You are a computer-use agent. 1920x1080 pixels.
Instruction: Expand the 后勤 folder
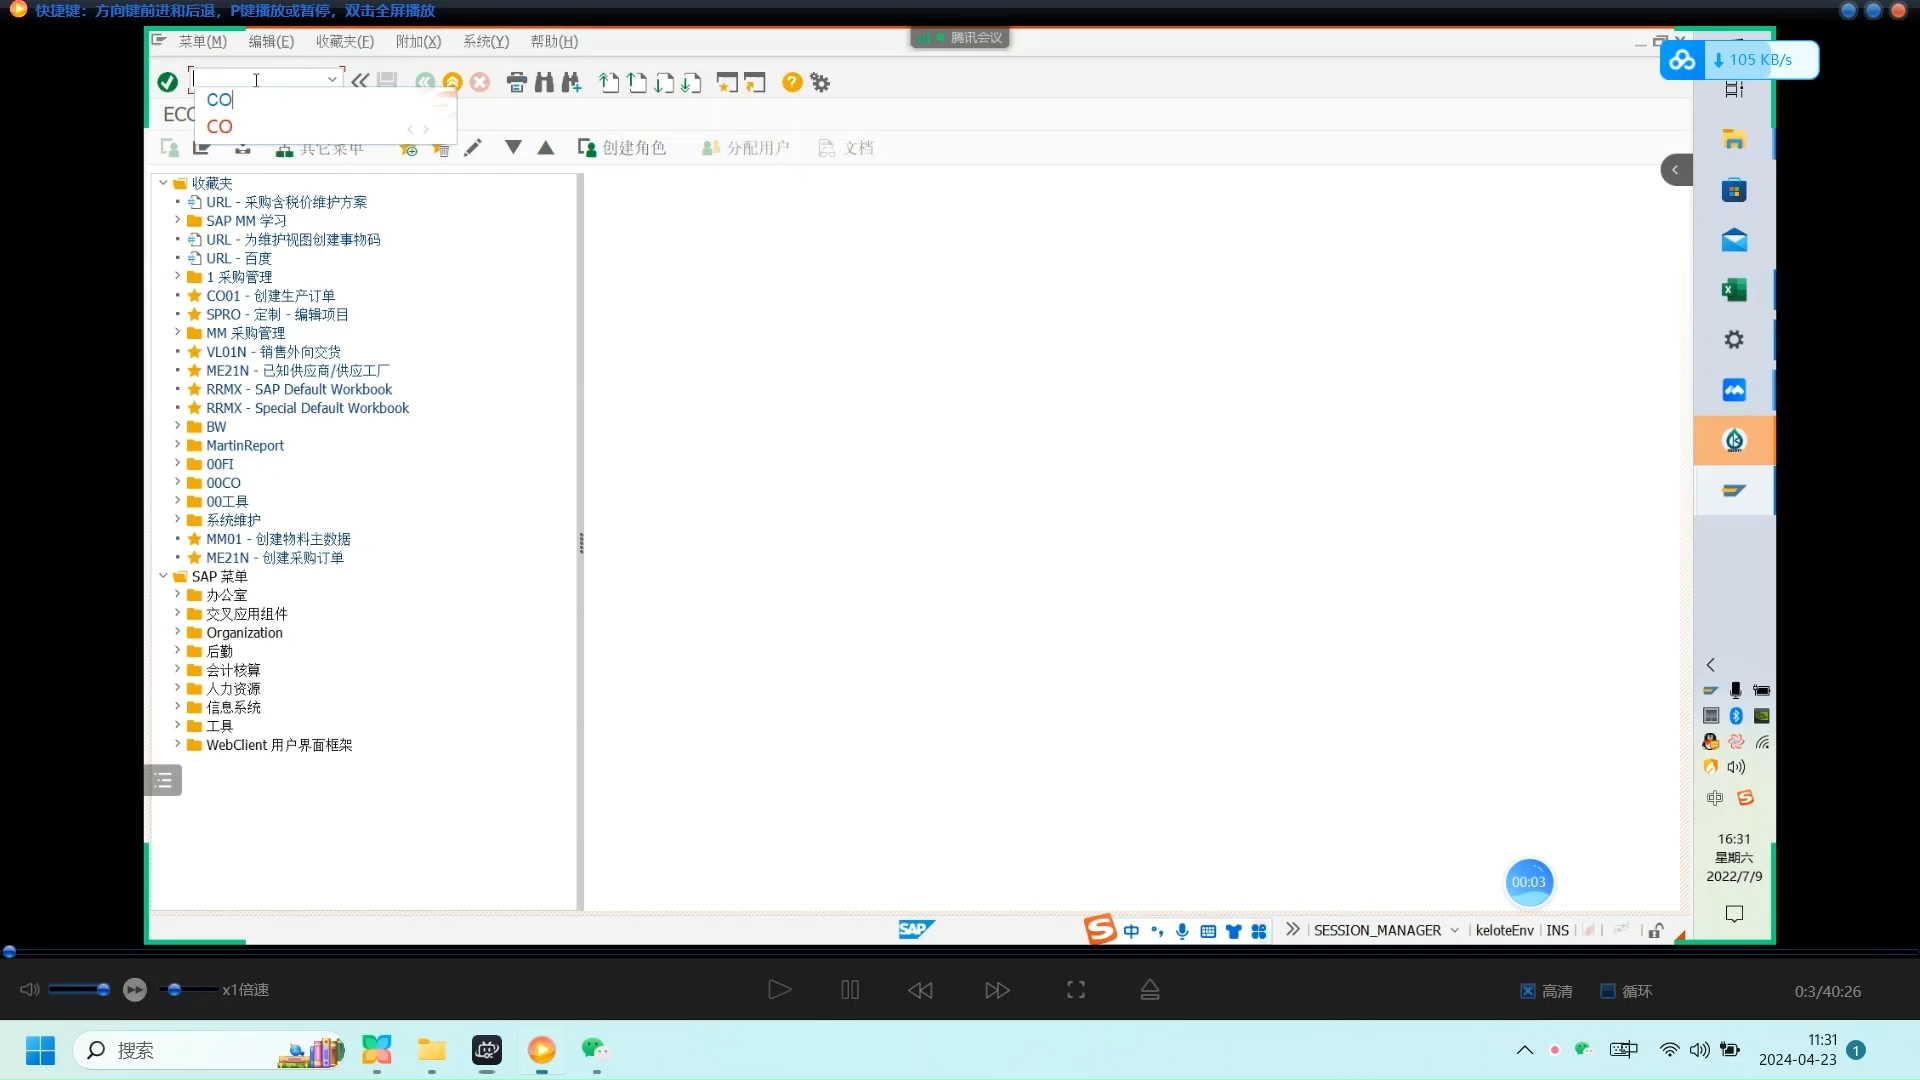tap(178, 651)
